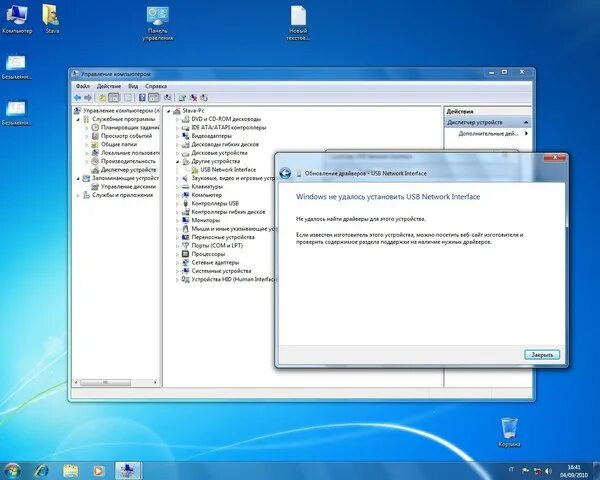Open Internet Explorer from the taskbar
The height and width of the screenshot is (480, 600).
click(x=42, y=471)
